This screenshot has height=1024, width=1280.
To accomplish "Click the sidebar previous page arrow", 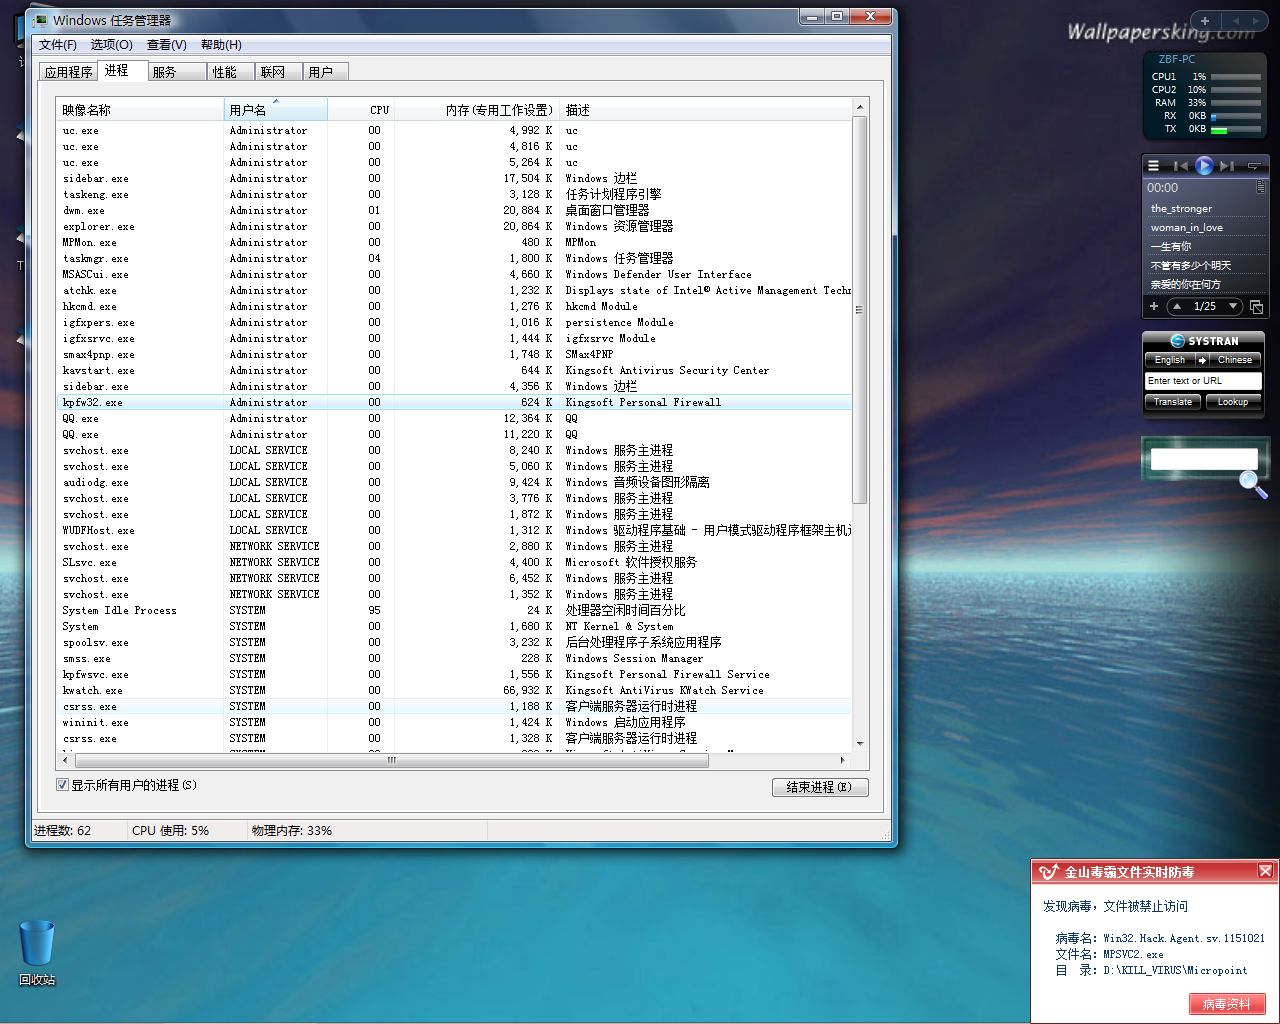I will point(1236,20).
